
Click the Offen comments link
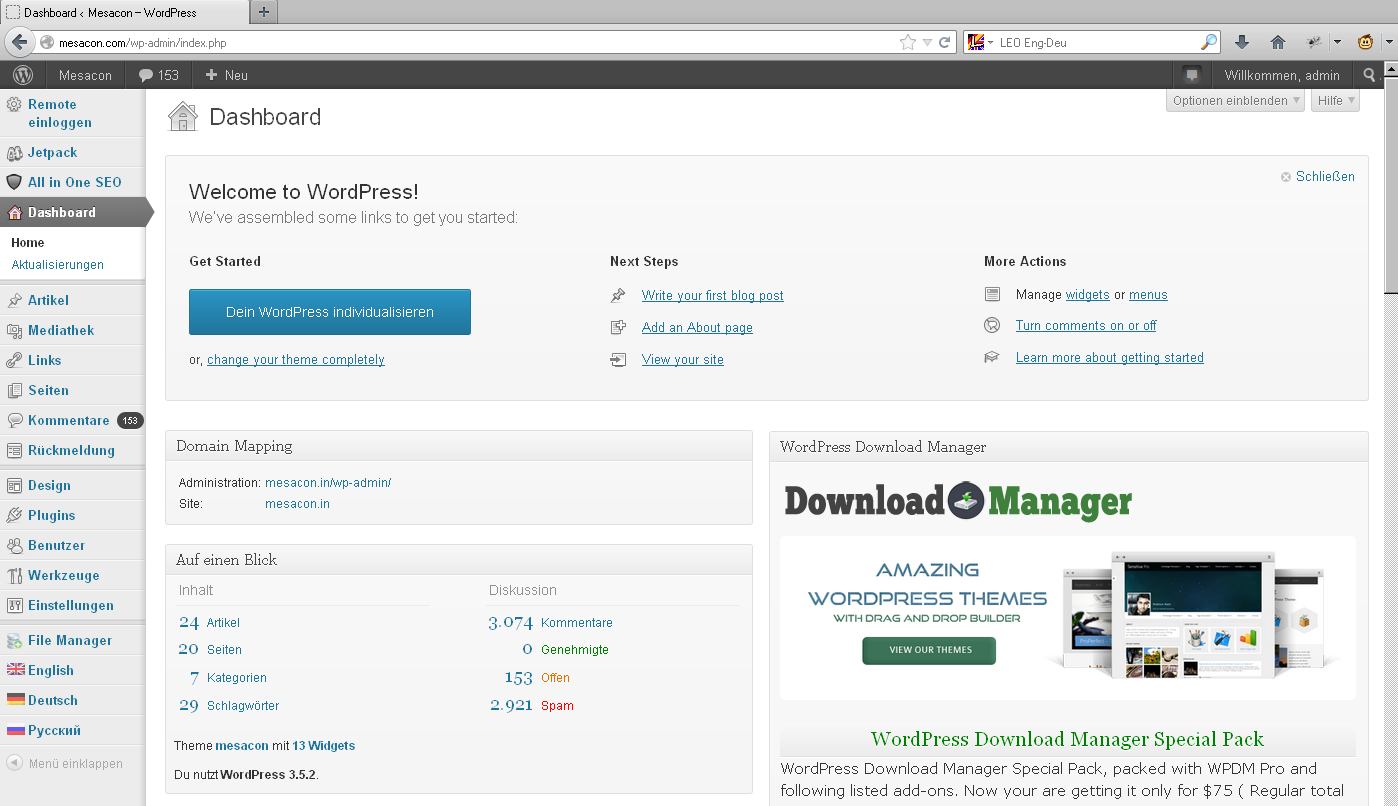(555, 678)
